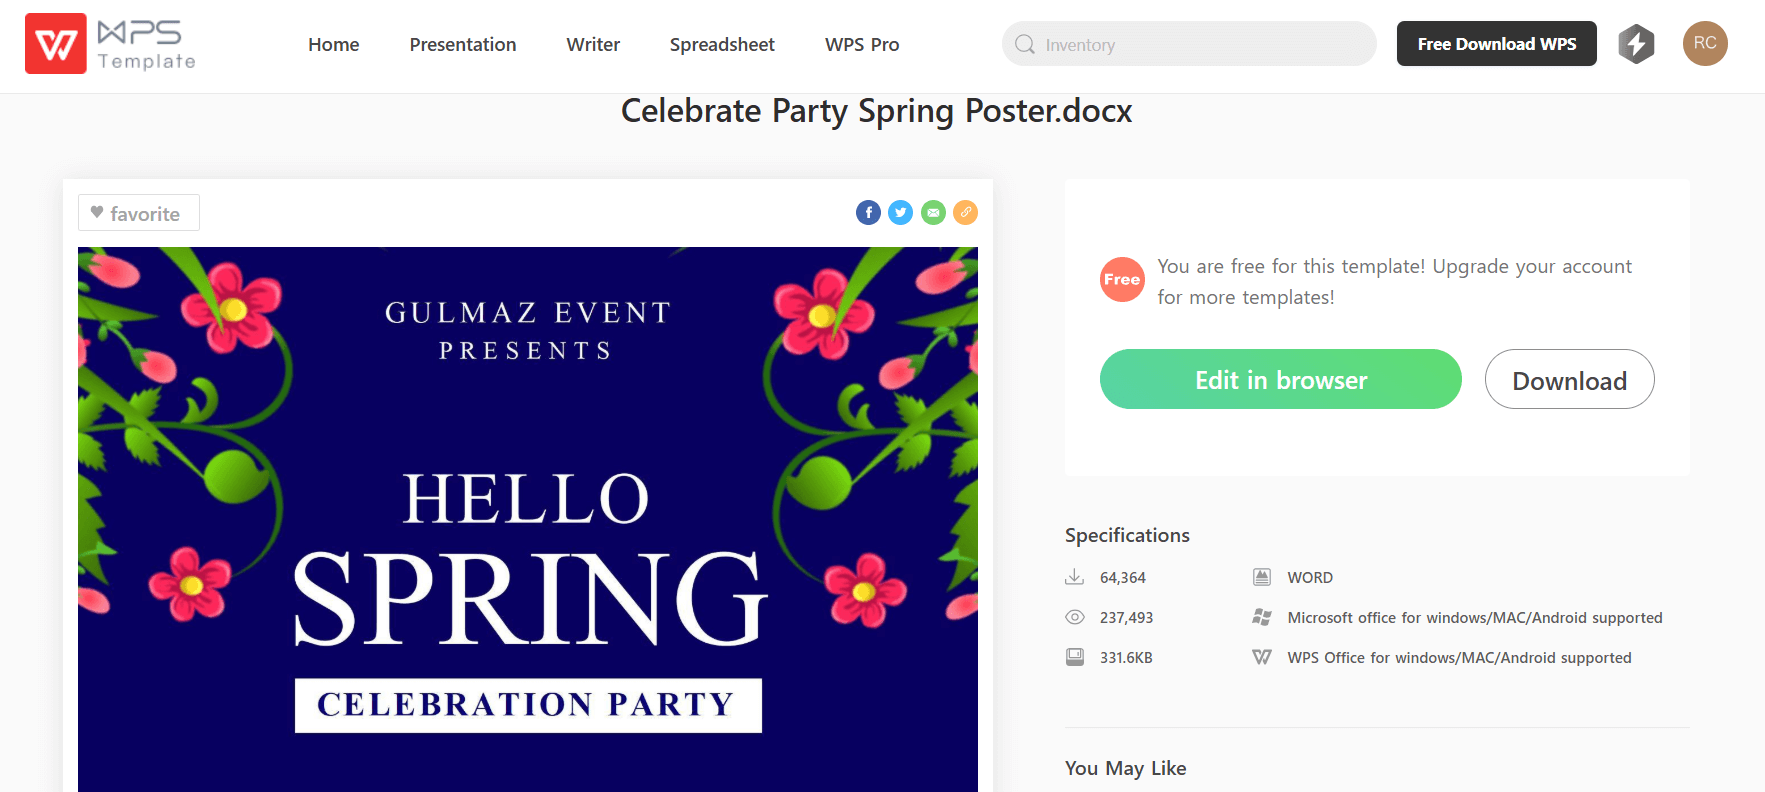
Task: Click the Download button
Action: pos(1569,380)
